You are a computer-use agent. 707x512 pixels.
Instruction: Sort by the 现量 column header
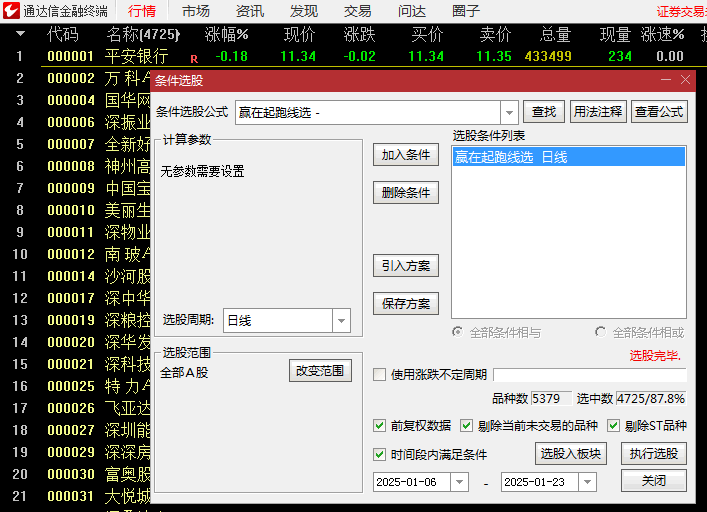[x=615, y=34]
